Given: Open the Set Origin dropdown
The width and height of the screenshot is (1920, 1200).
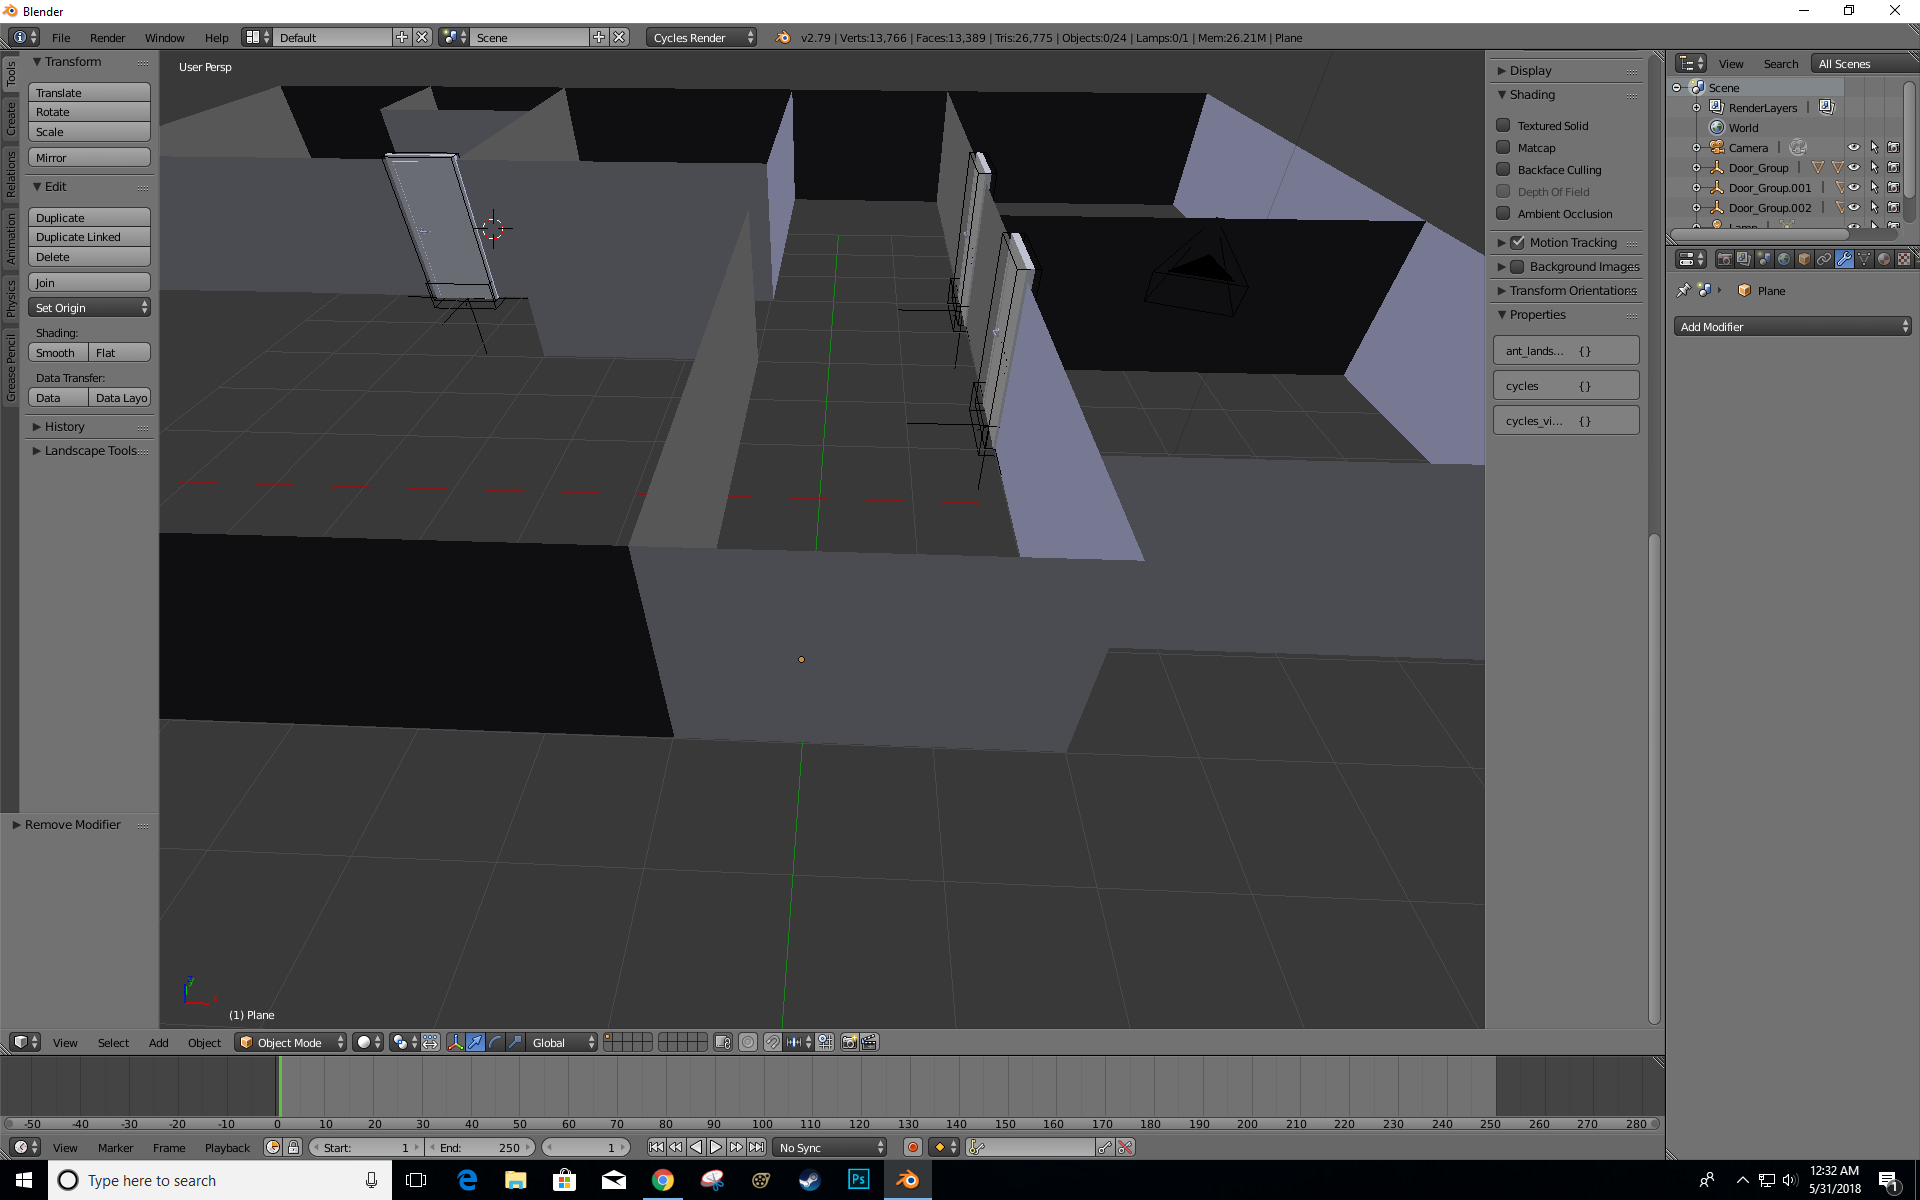Looking at the screenshot, I should tap(90, 307).
